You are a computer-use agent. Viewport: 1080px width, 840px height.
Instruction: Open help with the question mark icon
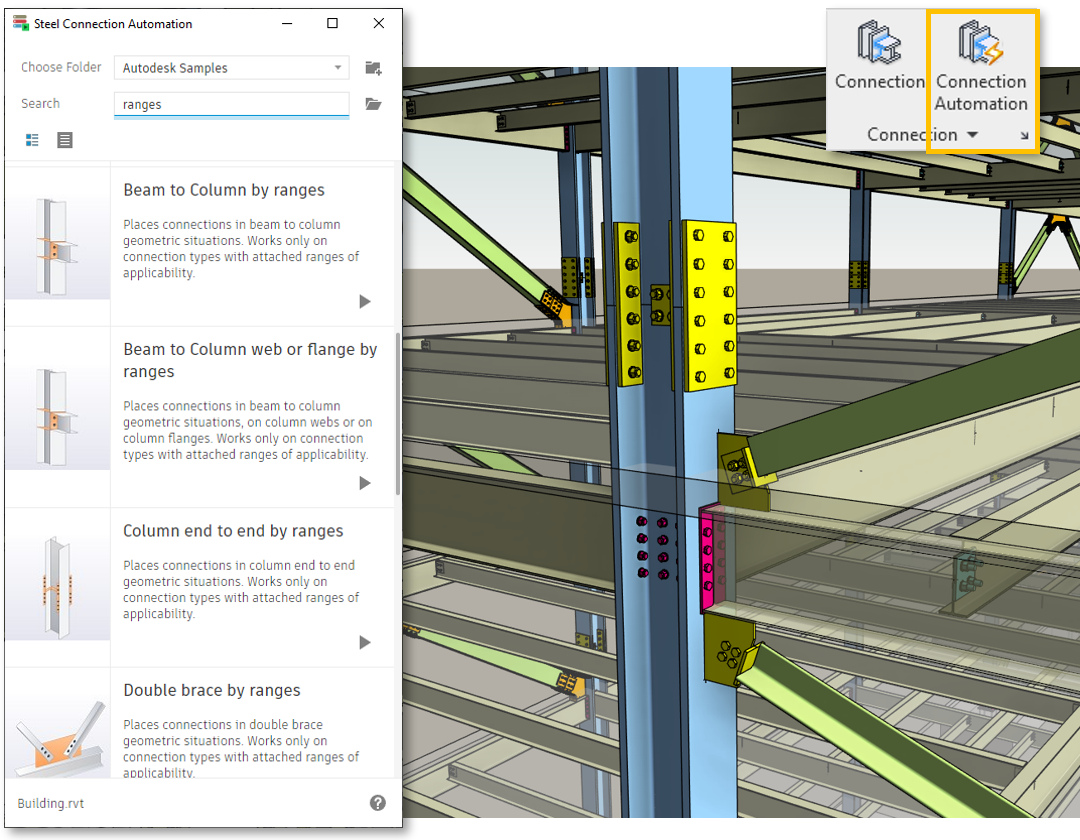(377, 803)
